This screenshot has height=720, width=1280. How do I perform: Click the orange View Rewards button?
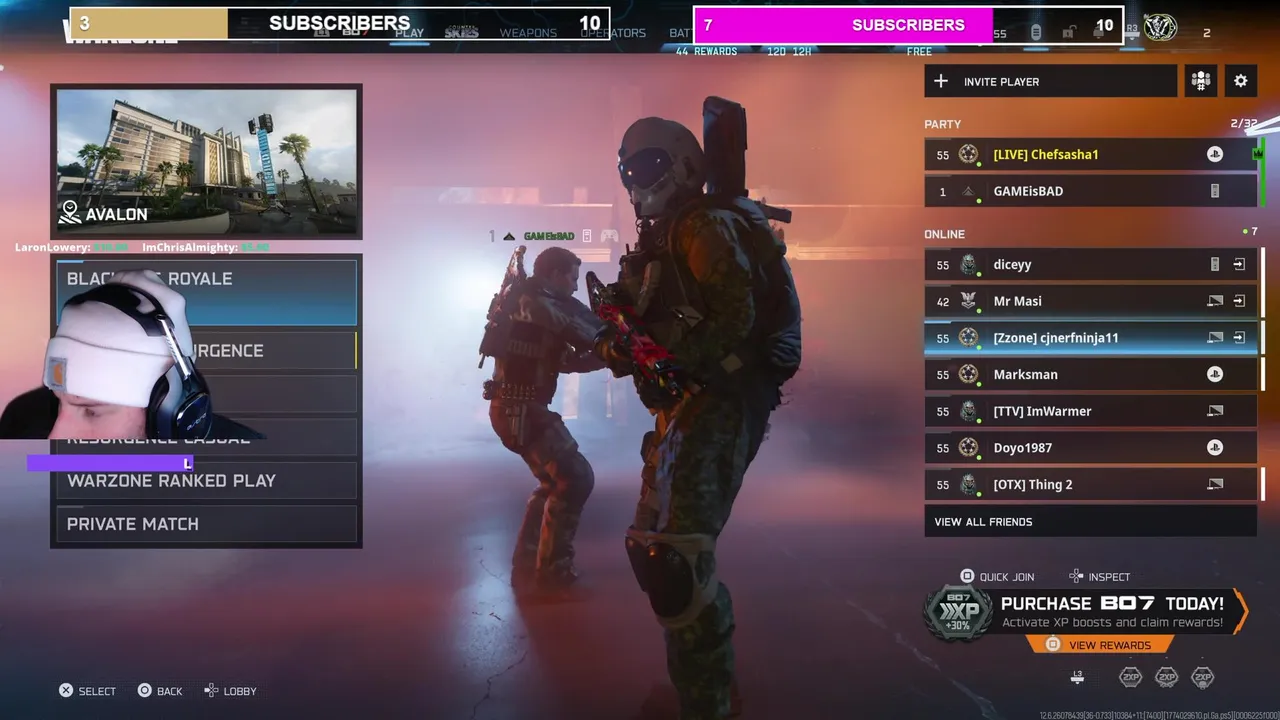(1099, 645)
